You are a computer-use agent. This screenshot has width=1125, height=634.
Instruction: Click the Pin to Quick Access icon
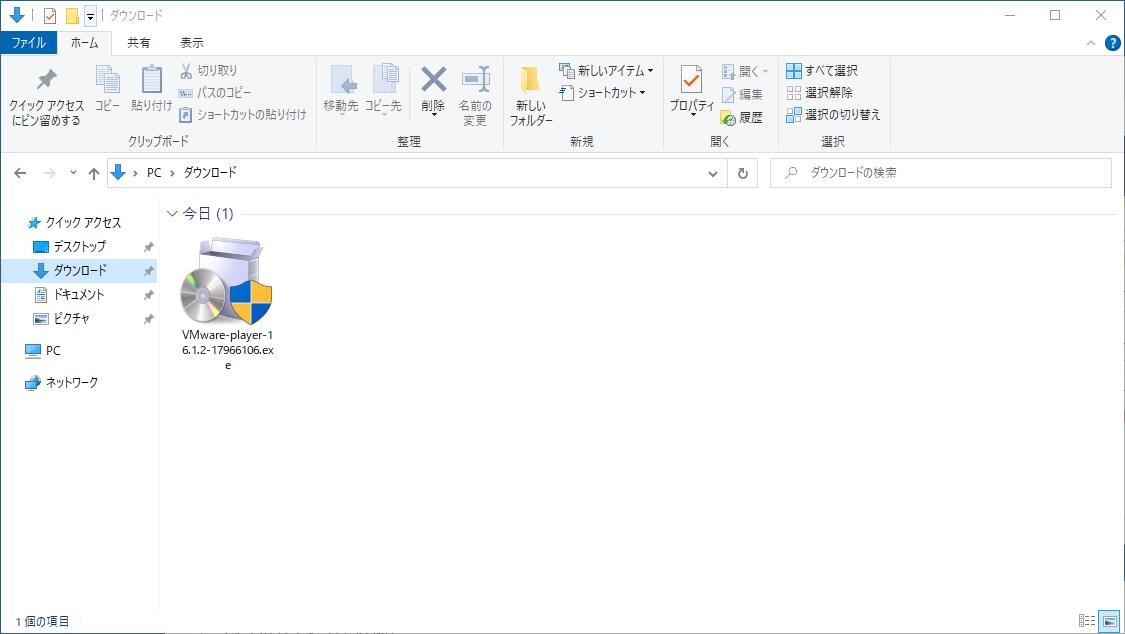pyautogui.click(x=46, y=96)
